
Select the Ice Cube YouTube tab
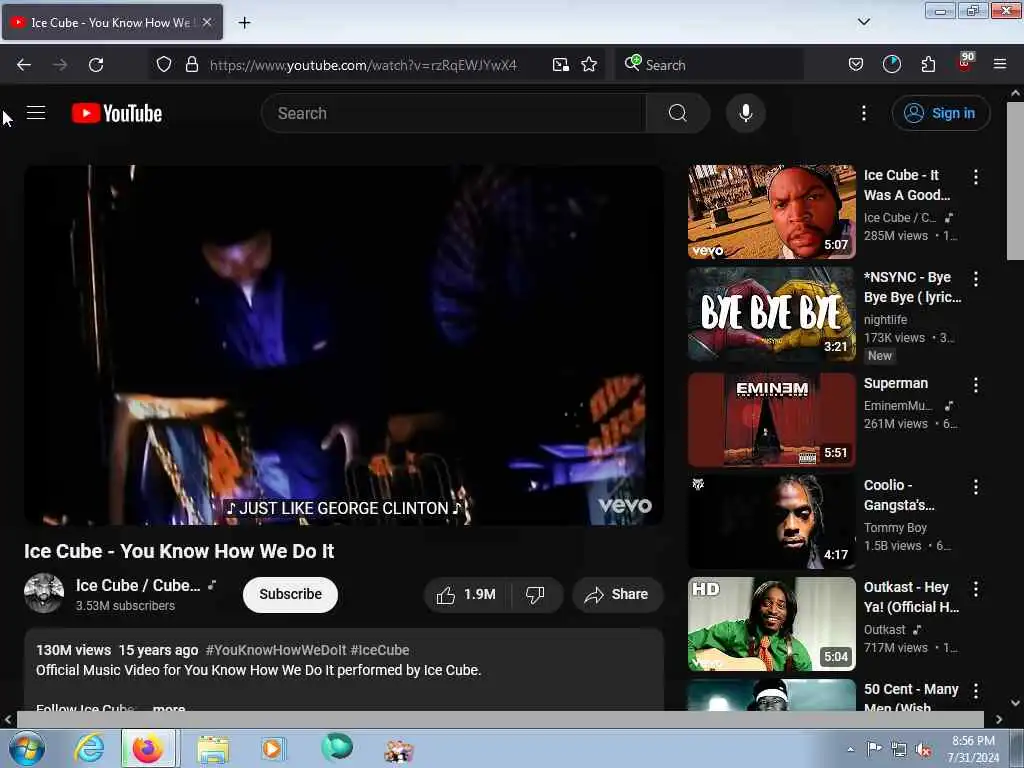(112, 22)
